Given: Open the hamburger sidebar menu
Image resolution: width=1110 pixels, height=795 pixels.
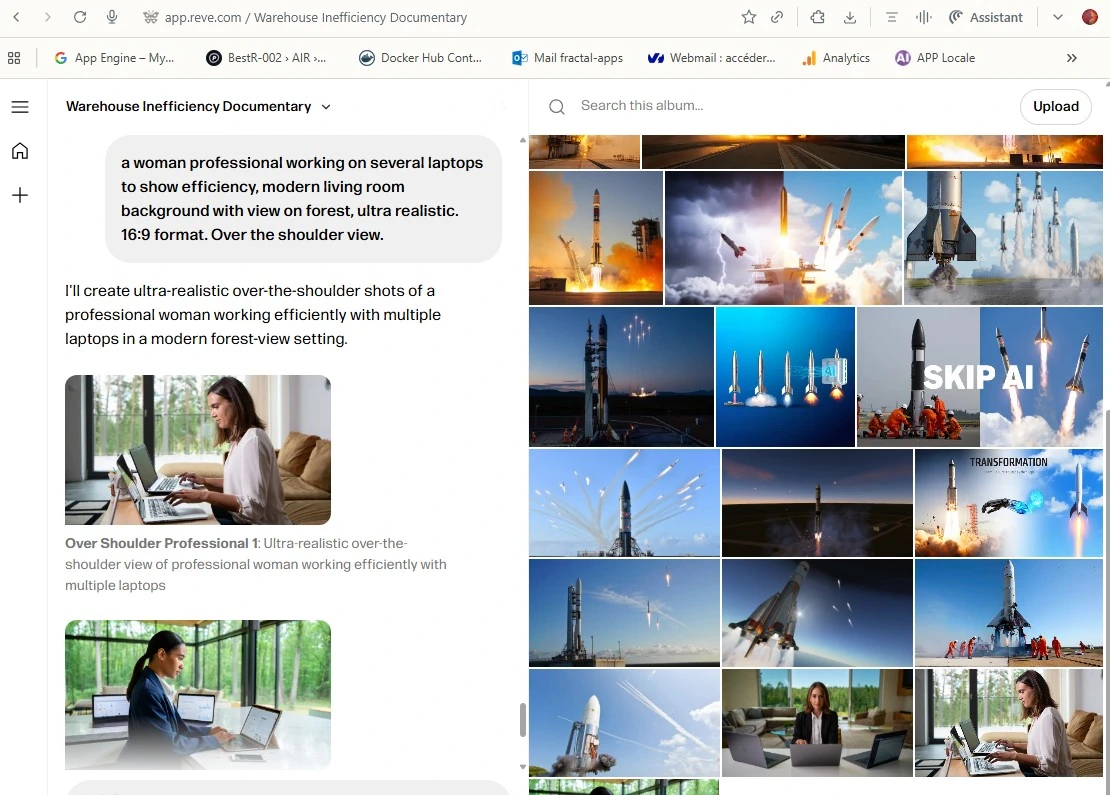Looking at the screenshot, I should click(x=20, y=107).
